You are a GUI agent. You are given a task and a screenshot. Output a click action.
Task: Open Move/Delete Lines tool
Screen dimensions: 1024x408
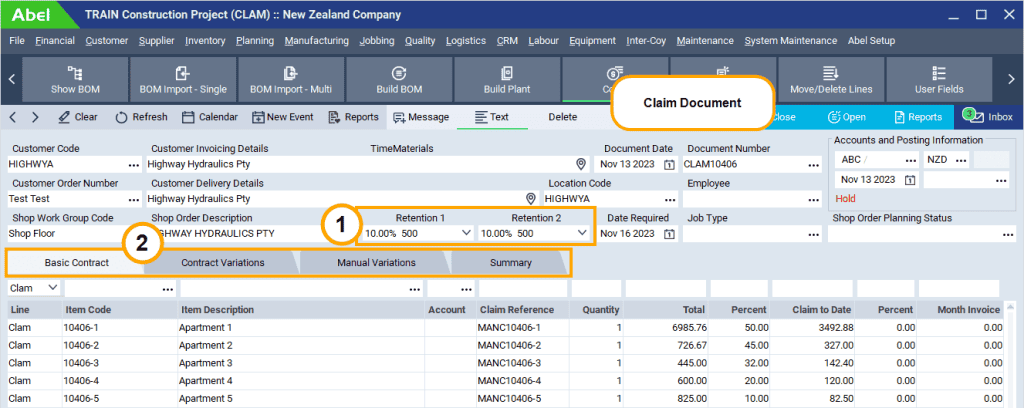coord(830,79)
